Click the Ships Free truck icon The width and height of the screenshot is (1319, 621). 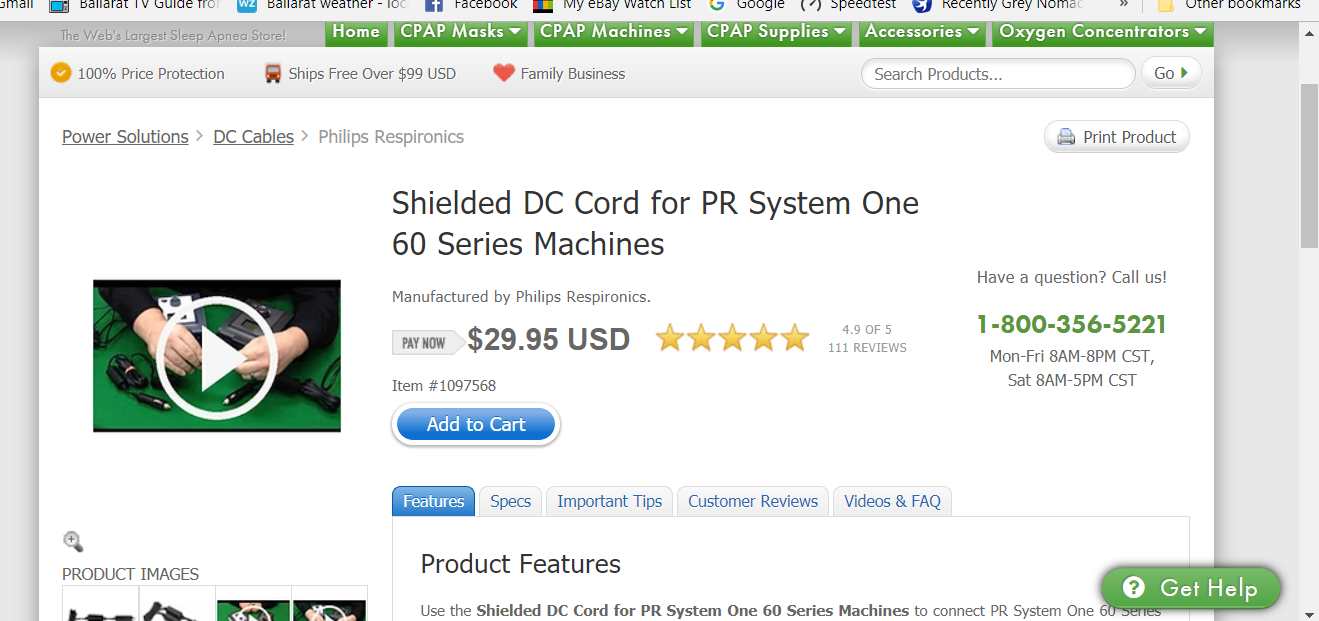273,73
